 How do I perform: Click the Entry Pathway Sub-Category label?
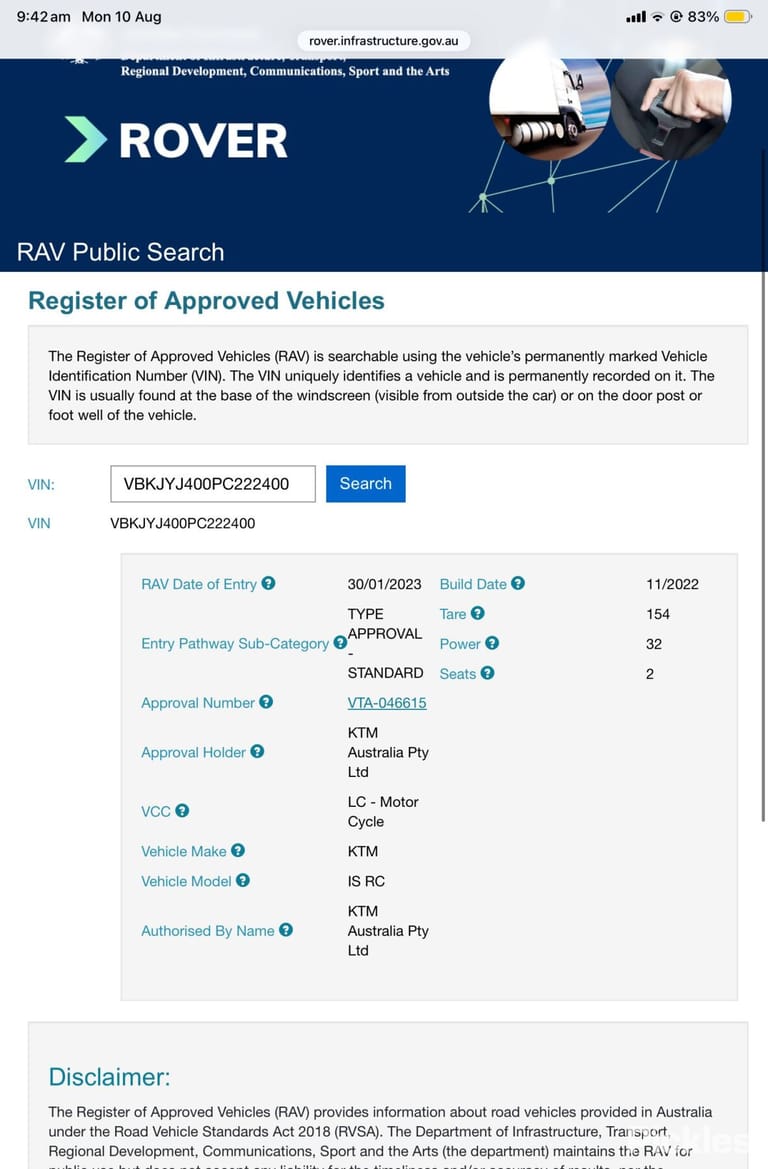click(235, 643)
